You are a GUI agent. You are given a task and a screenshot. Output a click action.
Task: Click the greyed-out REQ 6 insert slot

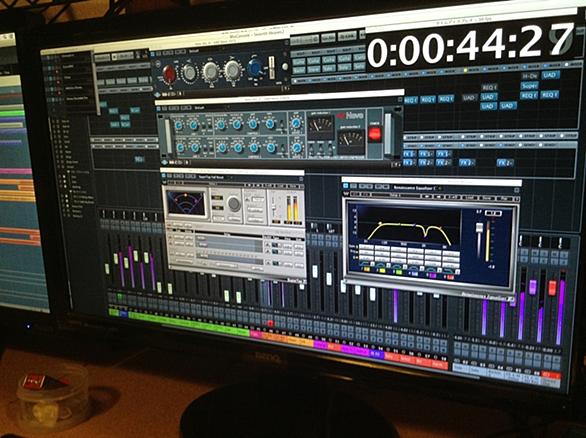coord(489,87)
